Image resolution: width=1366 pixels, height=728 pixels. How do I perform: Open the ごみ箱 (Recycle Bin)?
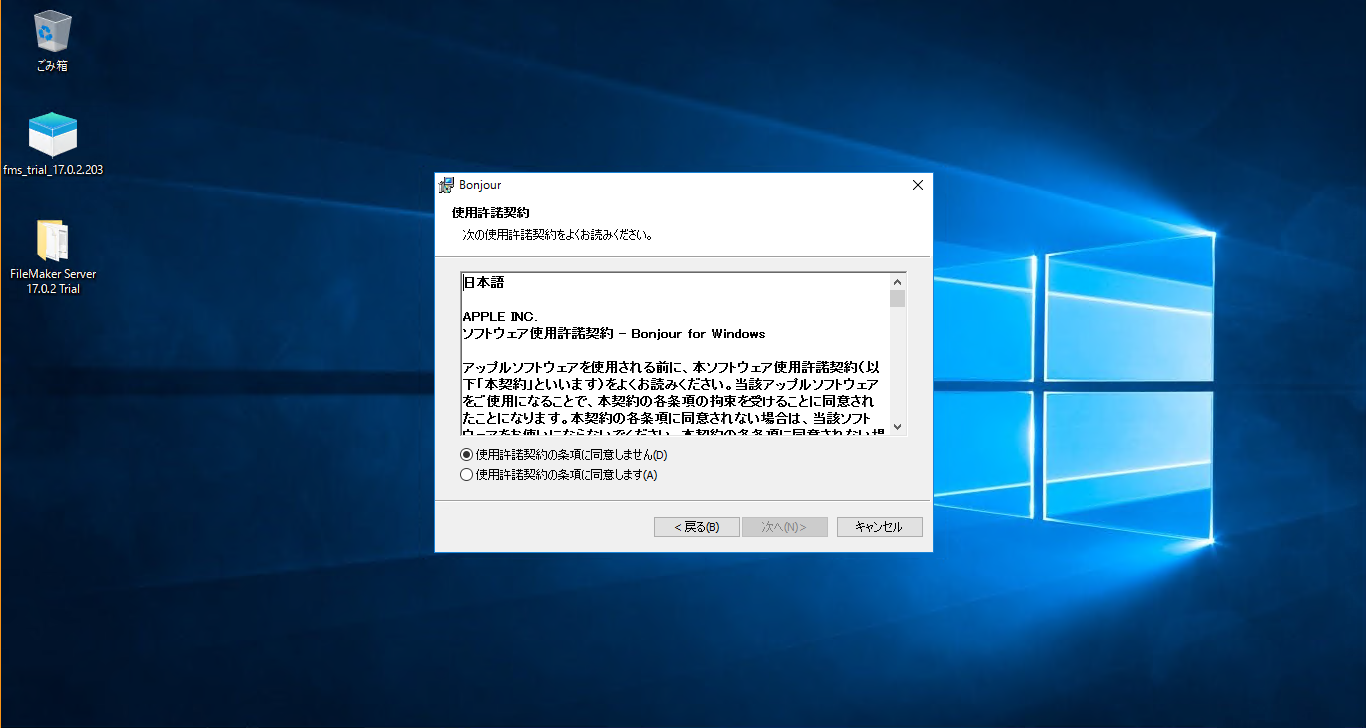(x=50, y=30)
